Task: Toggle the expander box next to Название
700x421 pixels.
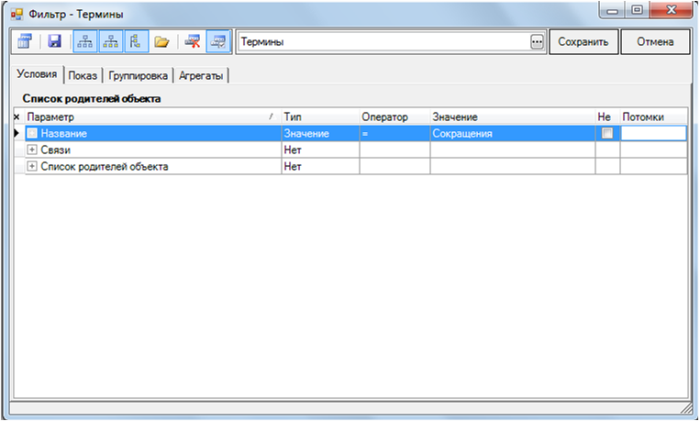Action: pos(32,133)
